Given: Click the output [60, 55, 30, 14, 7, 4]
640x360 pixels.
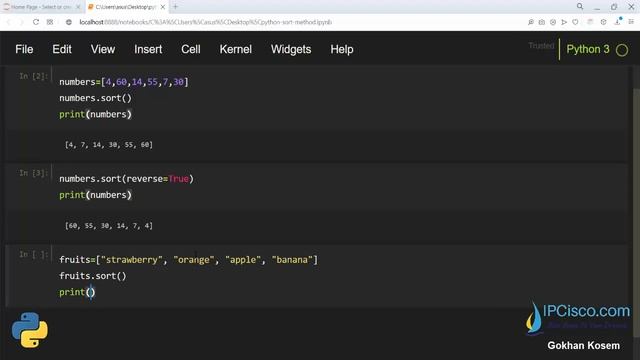Looking at the screenshot, I should pyautogui.click(x=109, y=225).
